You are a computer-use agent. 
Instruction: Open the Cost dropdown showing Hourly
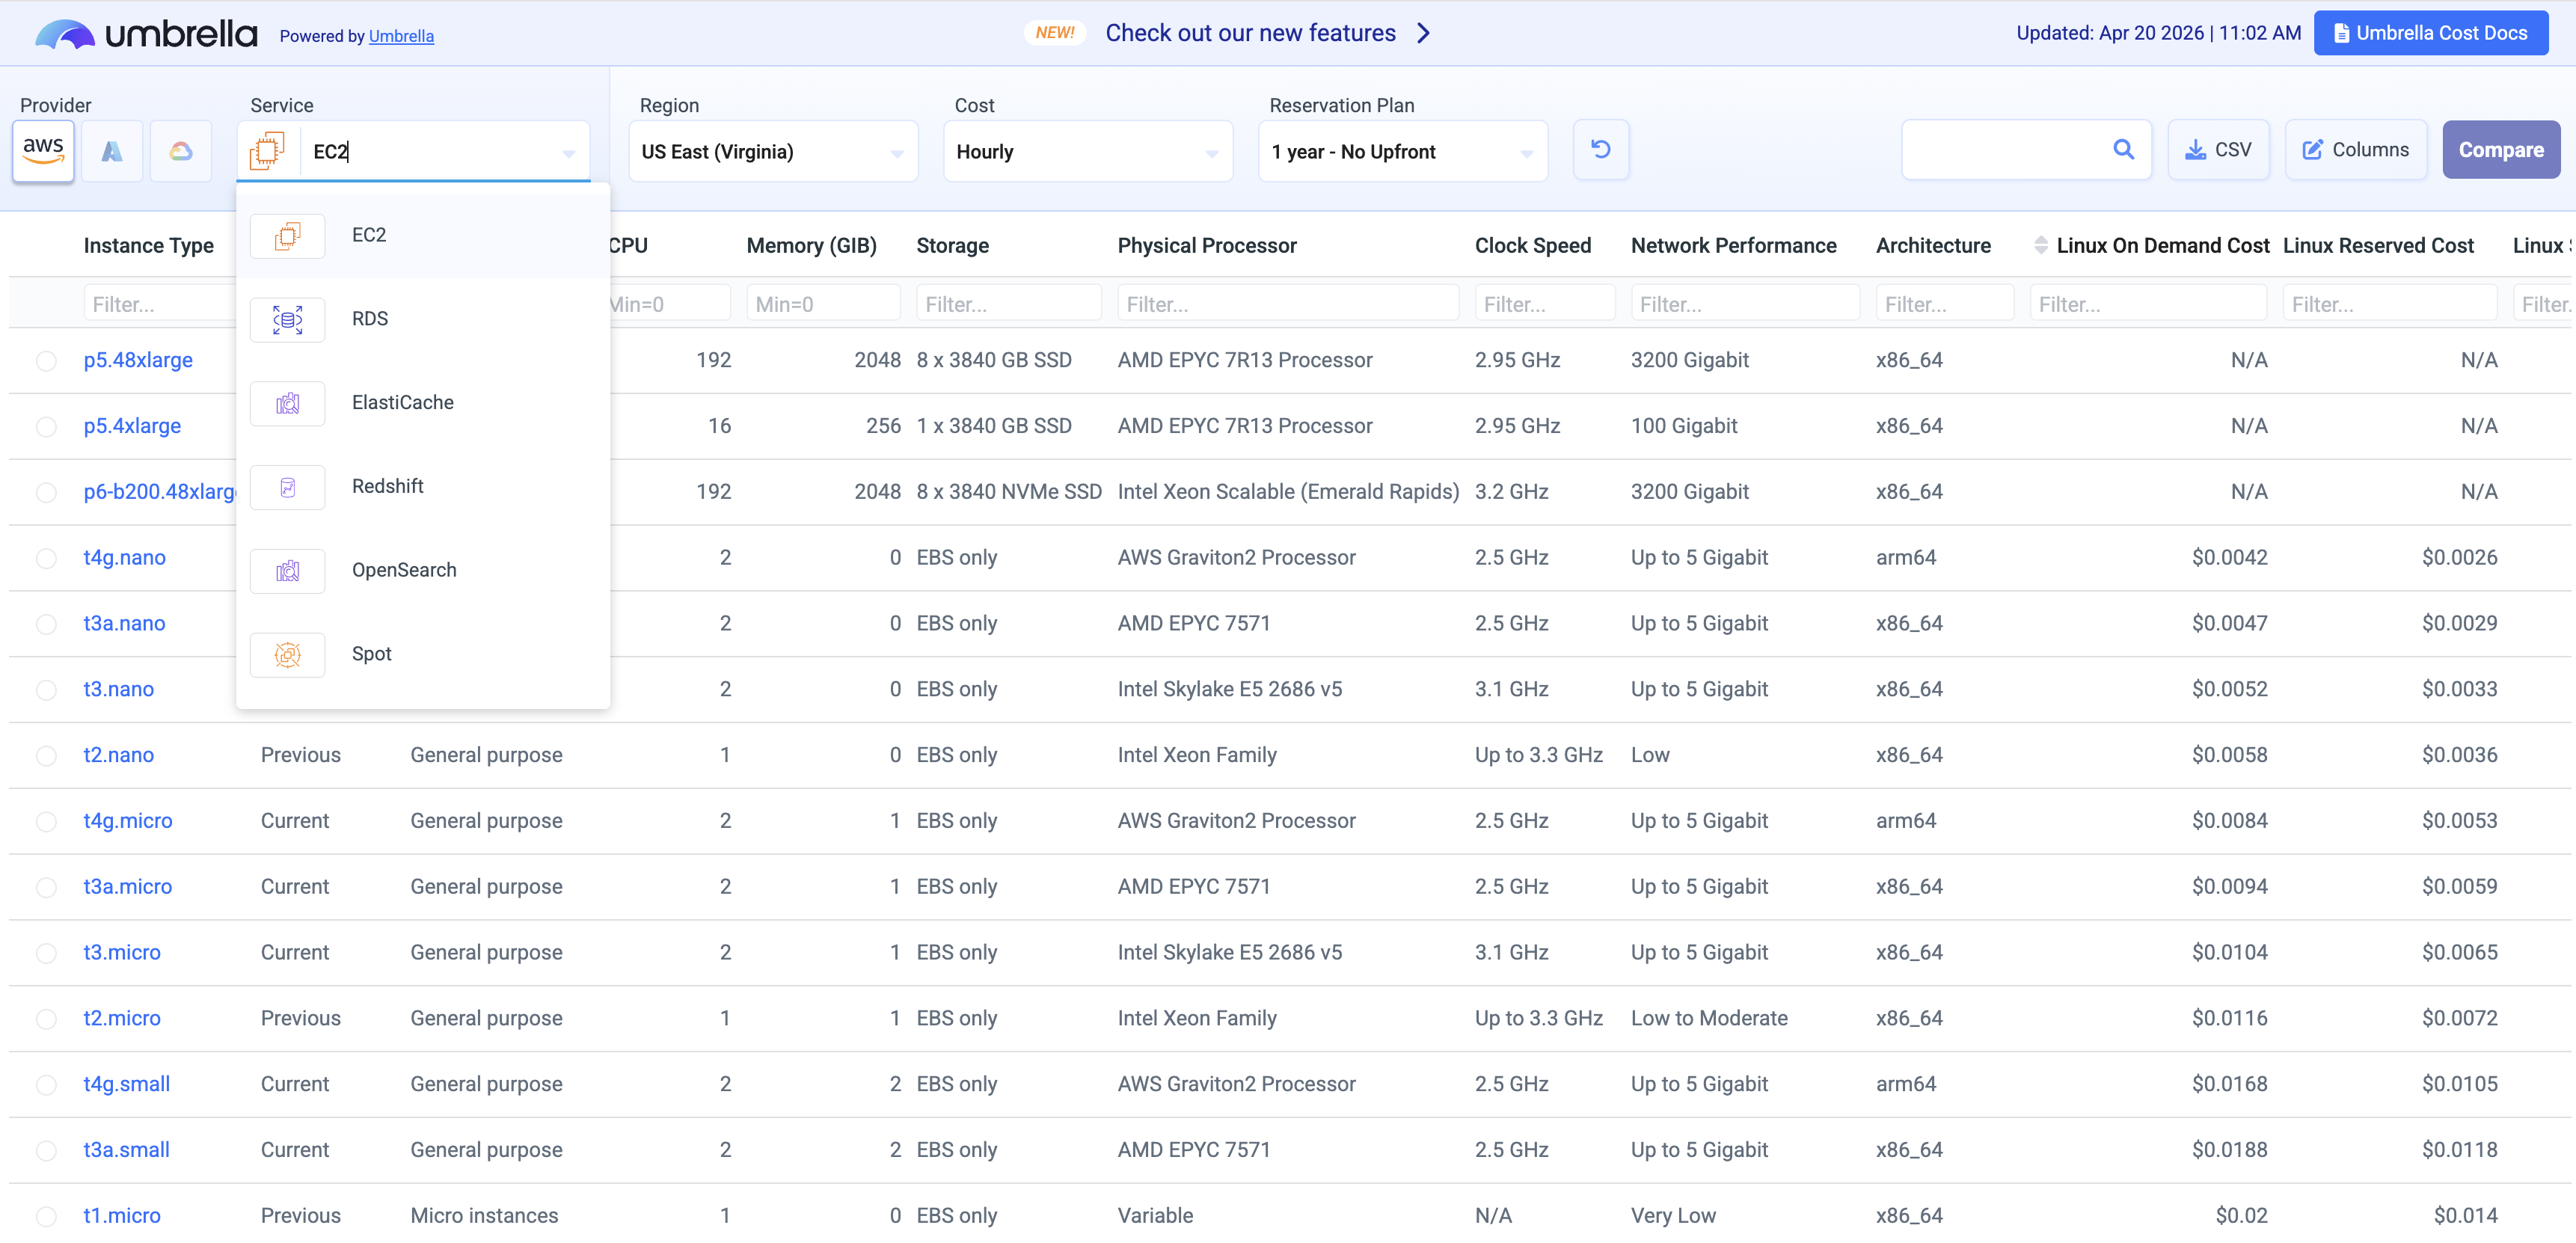click(x=1087, y=152)
